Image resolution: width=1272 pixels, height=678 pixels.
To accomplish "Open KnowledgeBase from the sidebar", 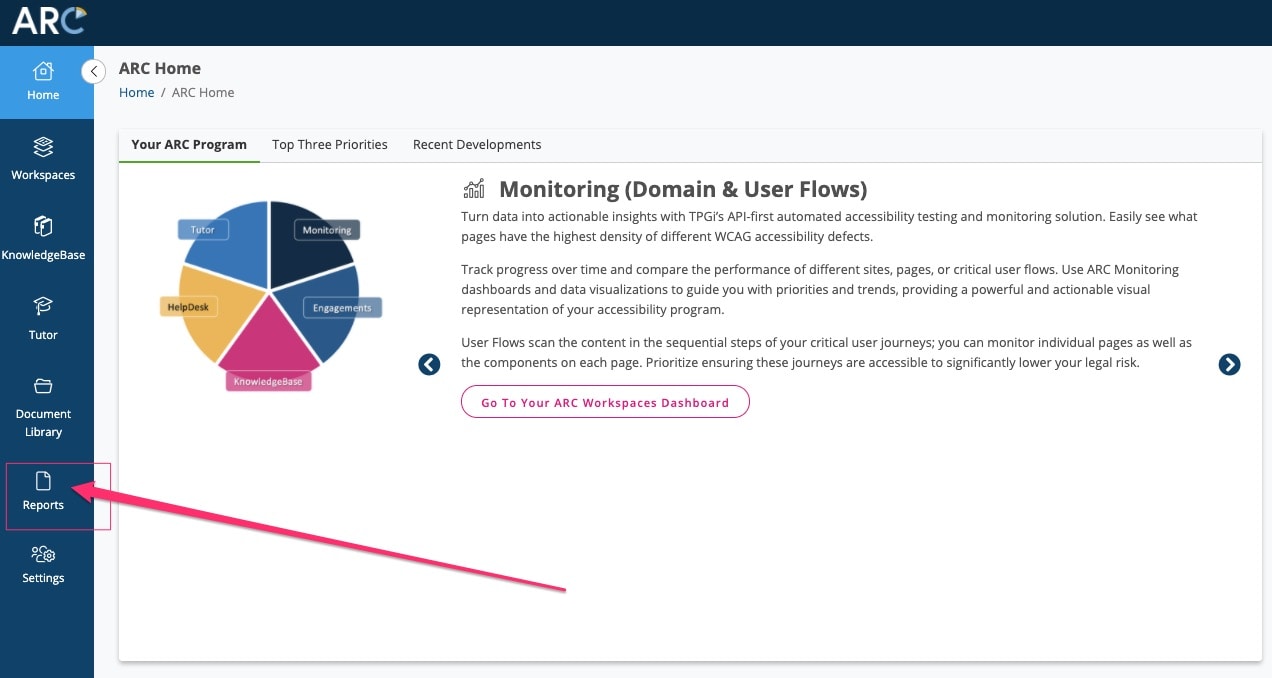I will (43, 240).
